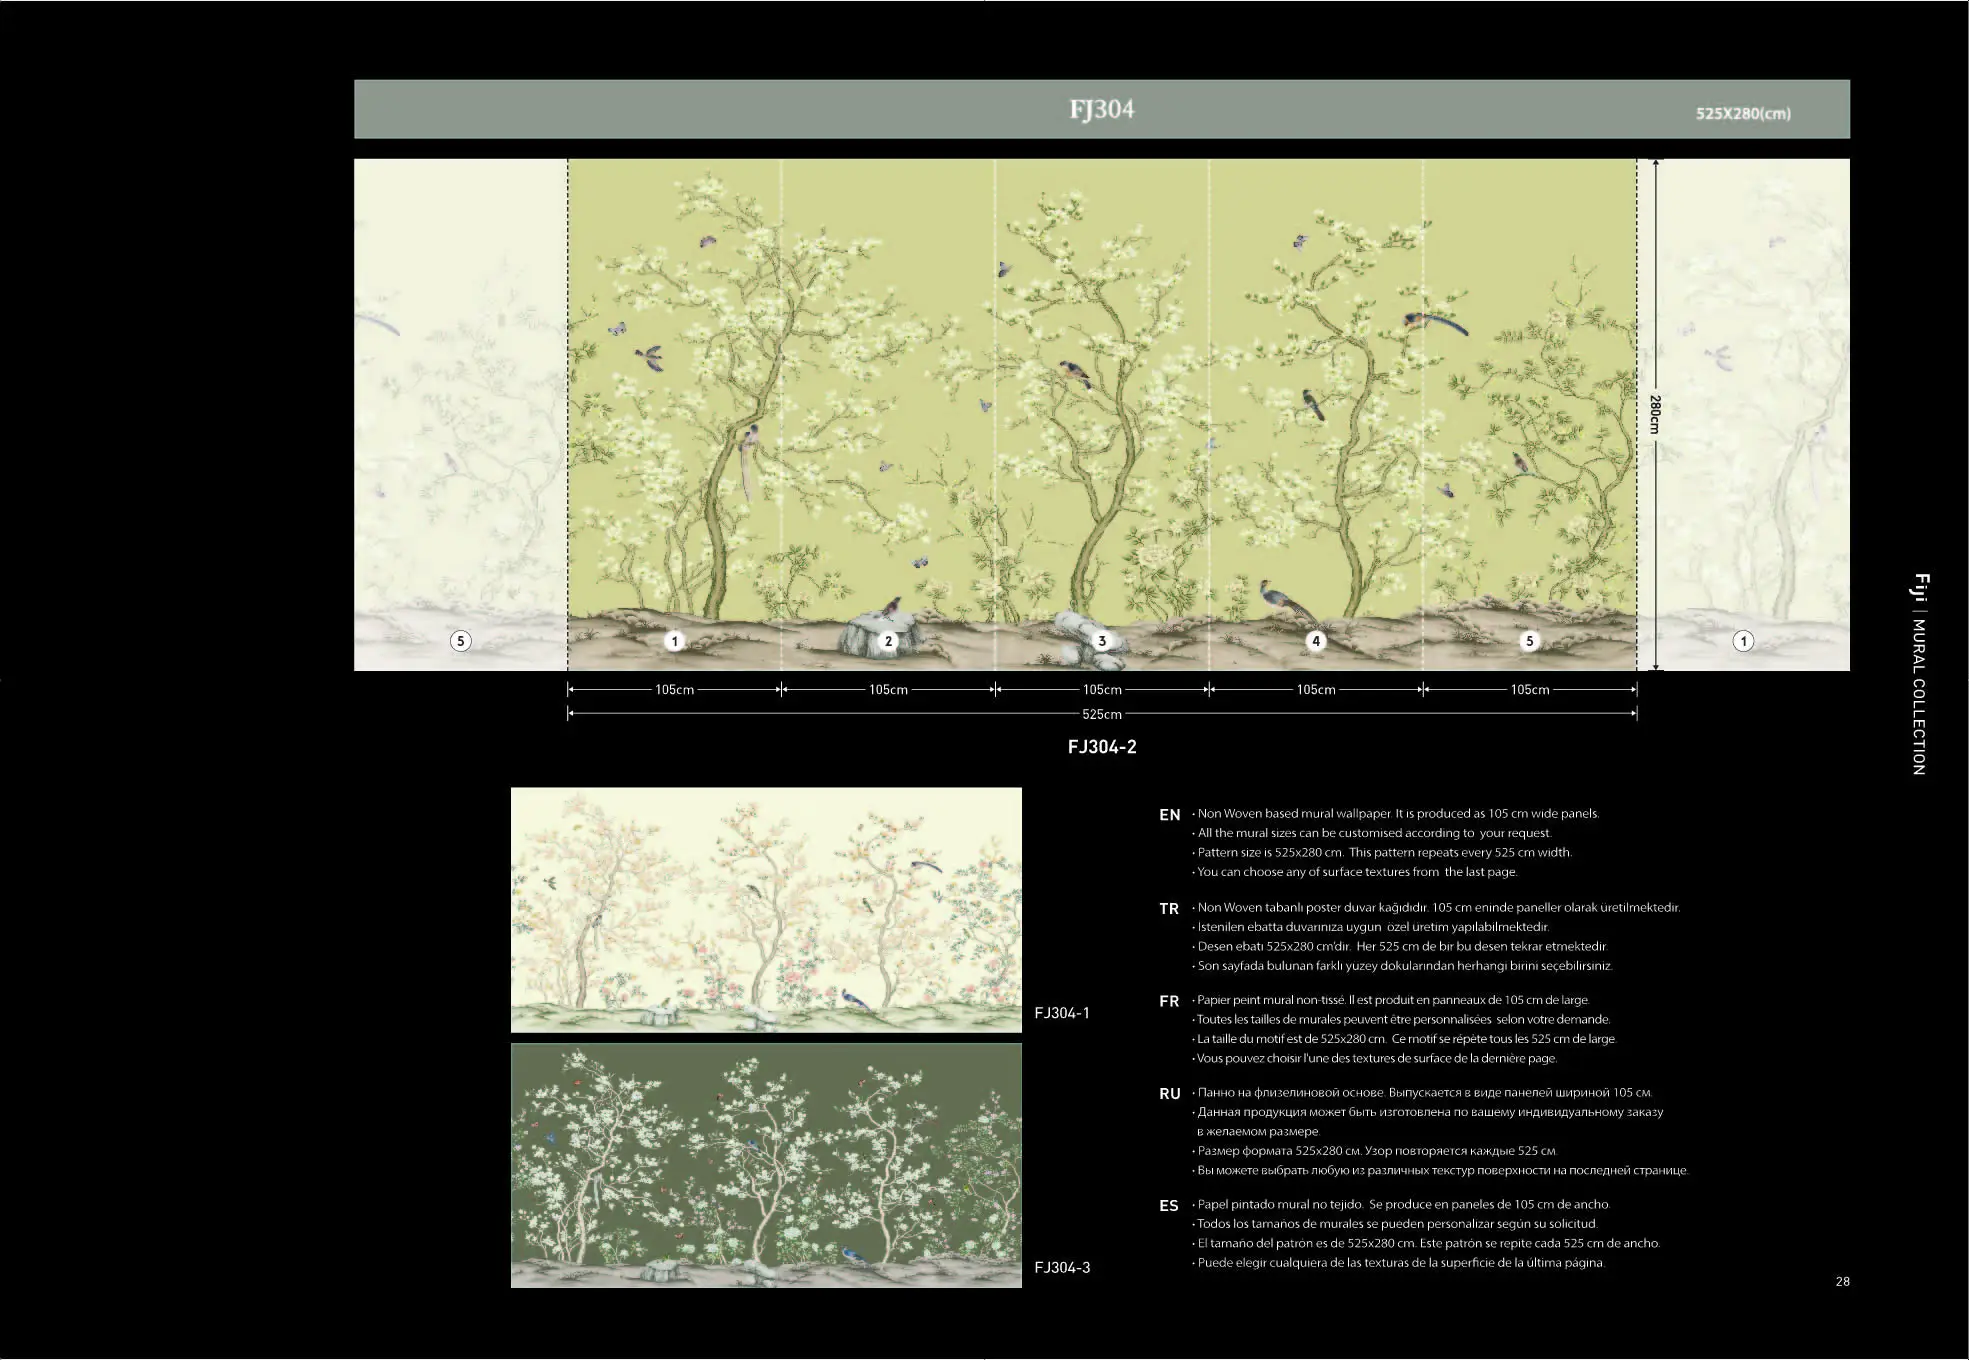This screenshot has width=1969, height=1360.
Task: Click the vertical 280cm height label
Action: (x=1655, y=414)
